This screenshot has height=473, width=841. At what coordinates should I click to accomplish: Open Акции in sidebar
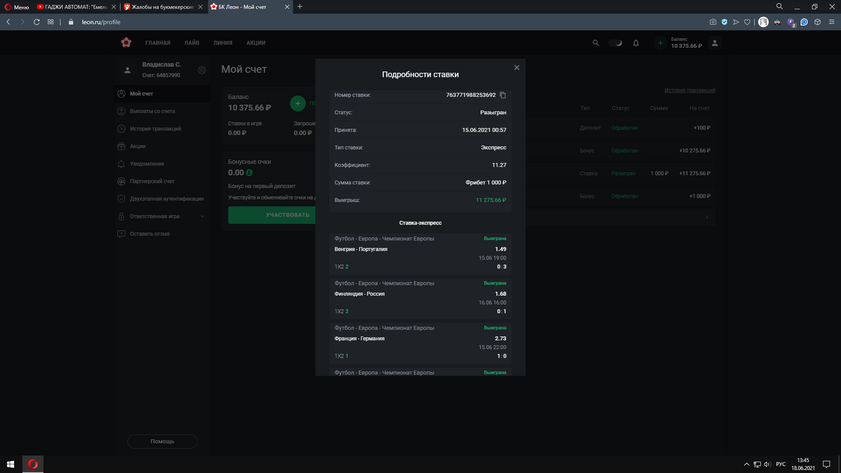coord(163,146)
